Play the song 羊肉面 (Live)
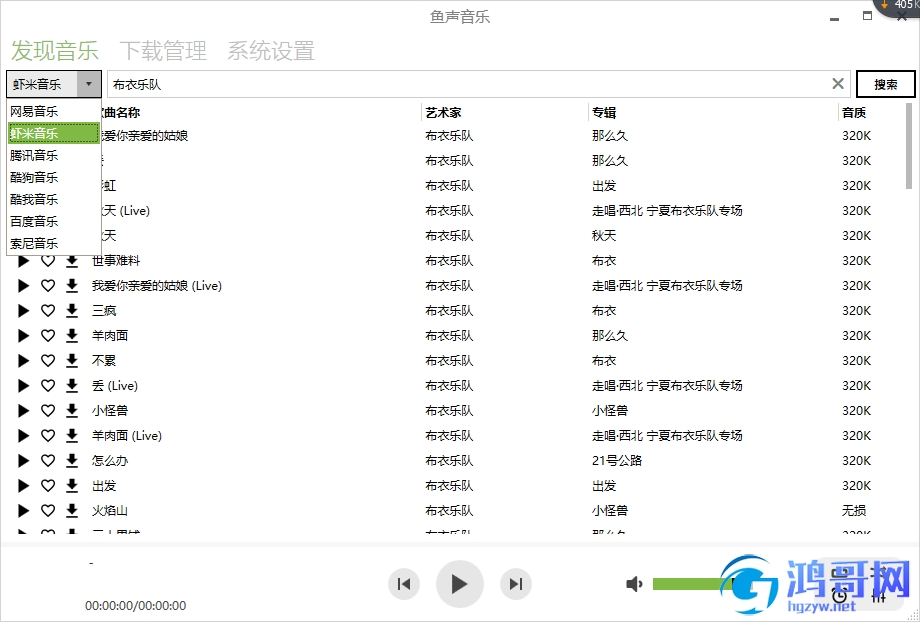920x622 pixels. click(x=23, y=436)
